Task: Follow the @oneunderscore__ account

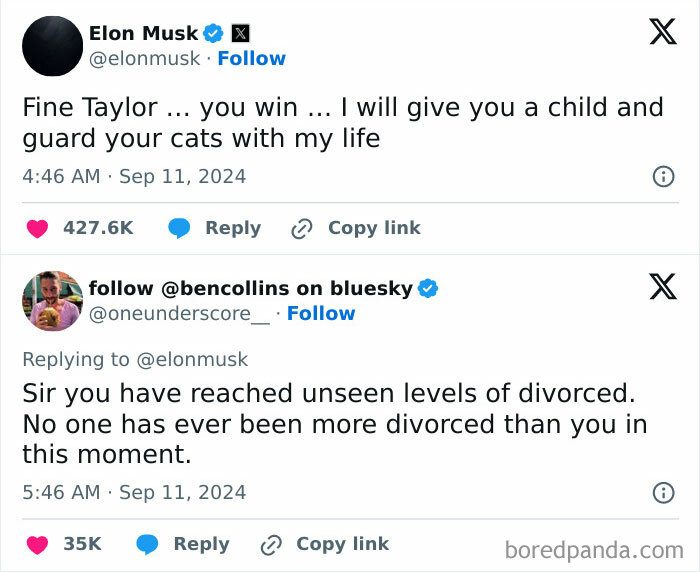Action: click(320, 314)
